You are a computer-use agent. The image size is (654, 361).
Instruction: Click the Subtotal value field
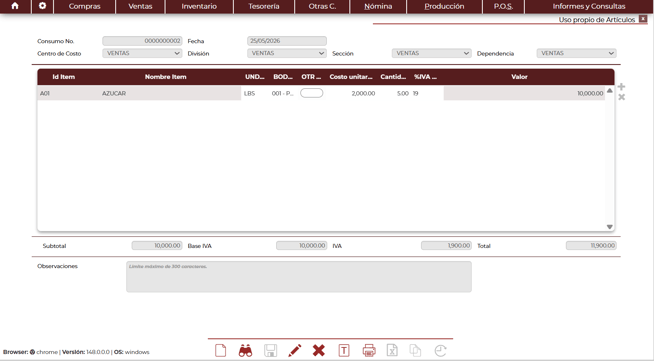(156, 246)
